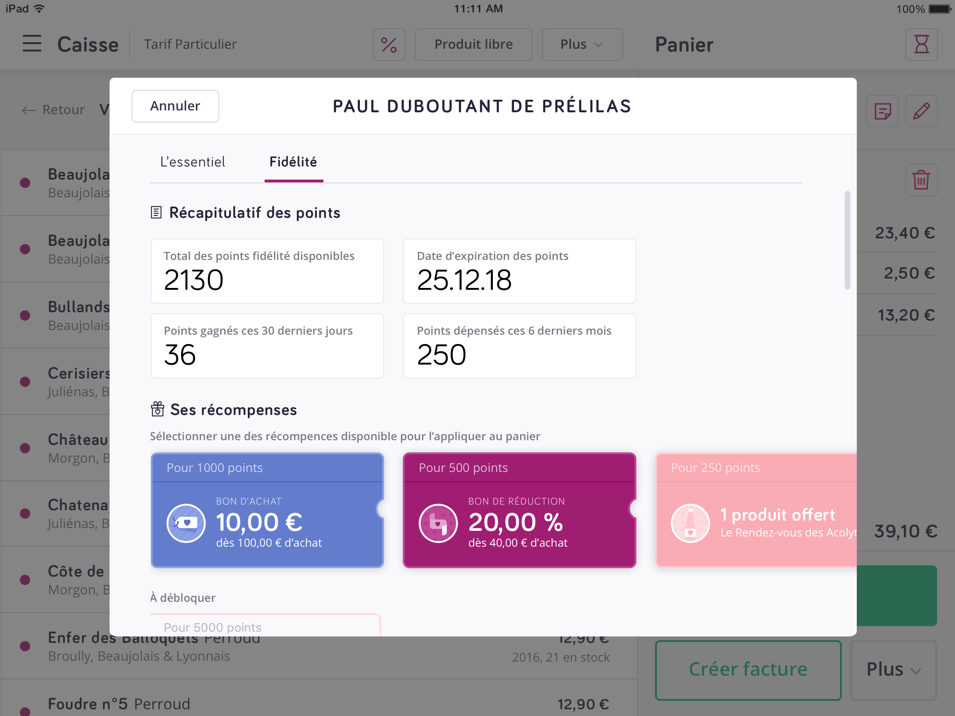Screen dimensions: 955x716
Task: Click the gift icon beside Ses récompenses
Action: tap(157, 409)
